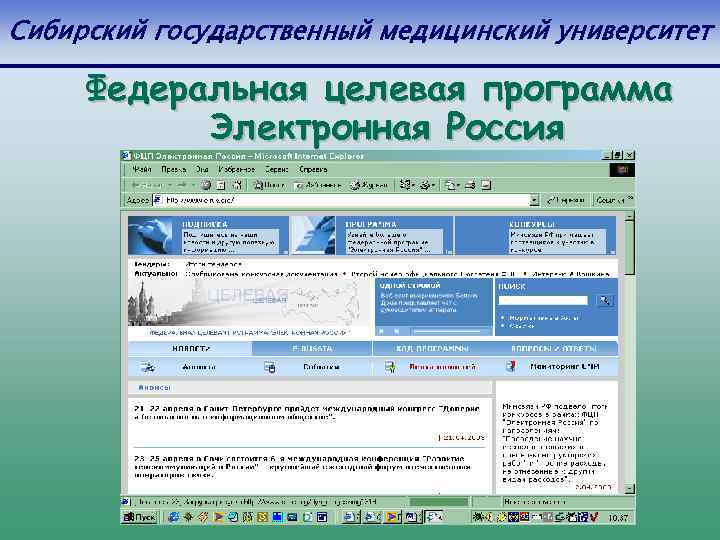Click the Федеральная целевая программа logo banner
The height and width of the screenshot is (540, 720).
pyautogui.click(x=249, y=308)
